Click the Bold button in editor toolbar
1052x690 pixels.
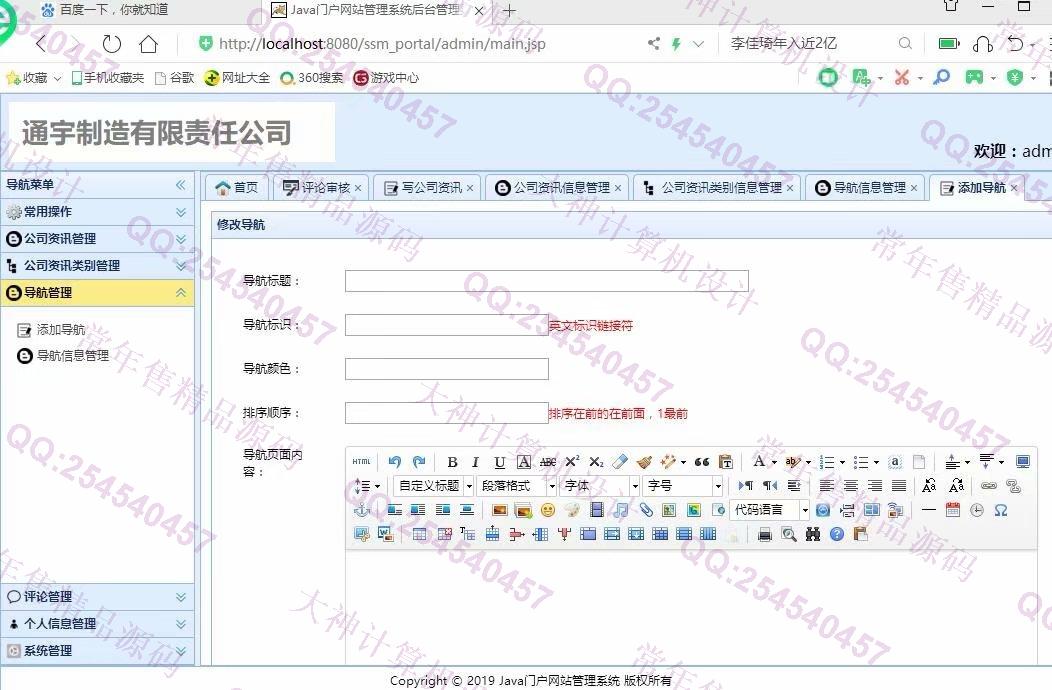tap(452, 462)
